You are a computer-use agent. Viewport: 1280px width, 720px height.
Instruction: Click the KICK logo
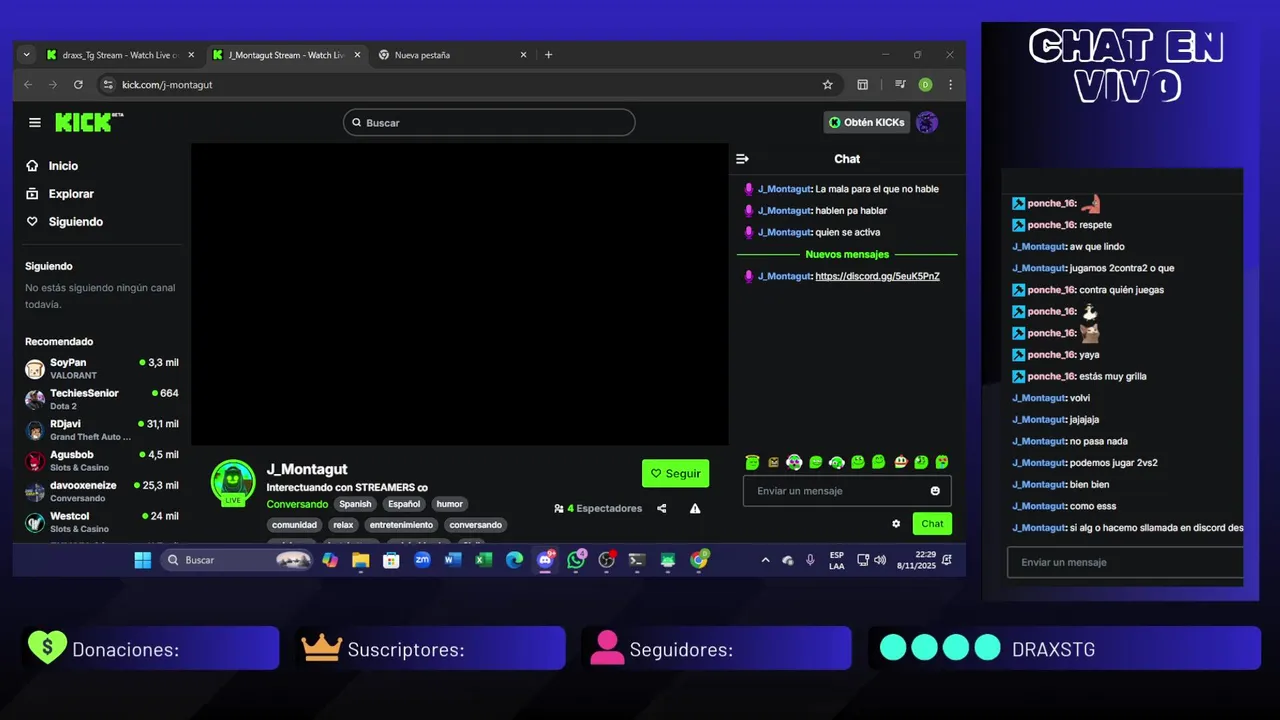89,122
